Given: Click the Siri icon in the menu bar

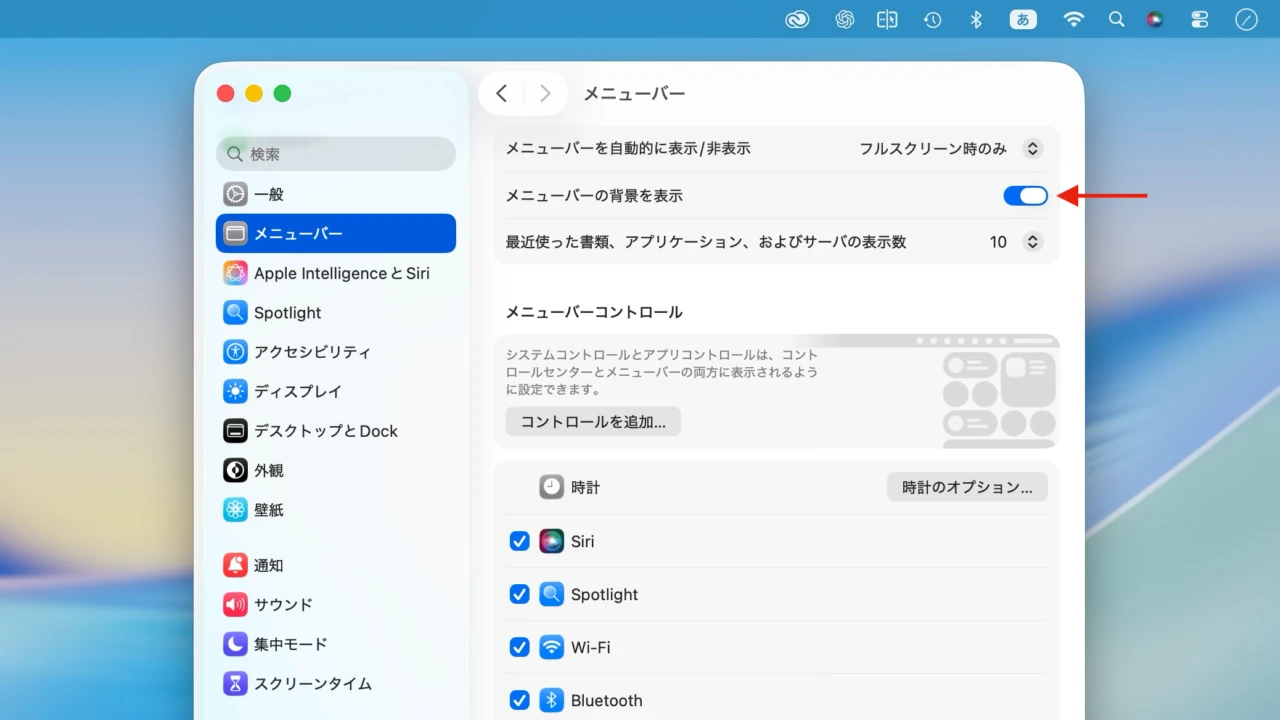Looking at the screenshot, I should (x=1155, y=19).
